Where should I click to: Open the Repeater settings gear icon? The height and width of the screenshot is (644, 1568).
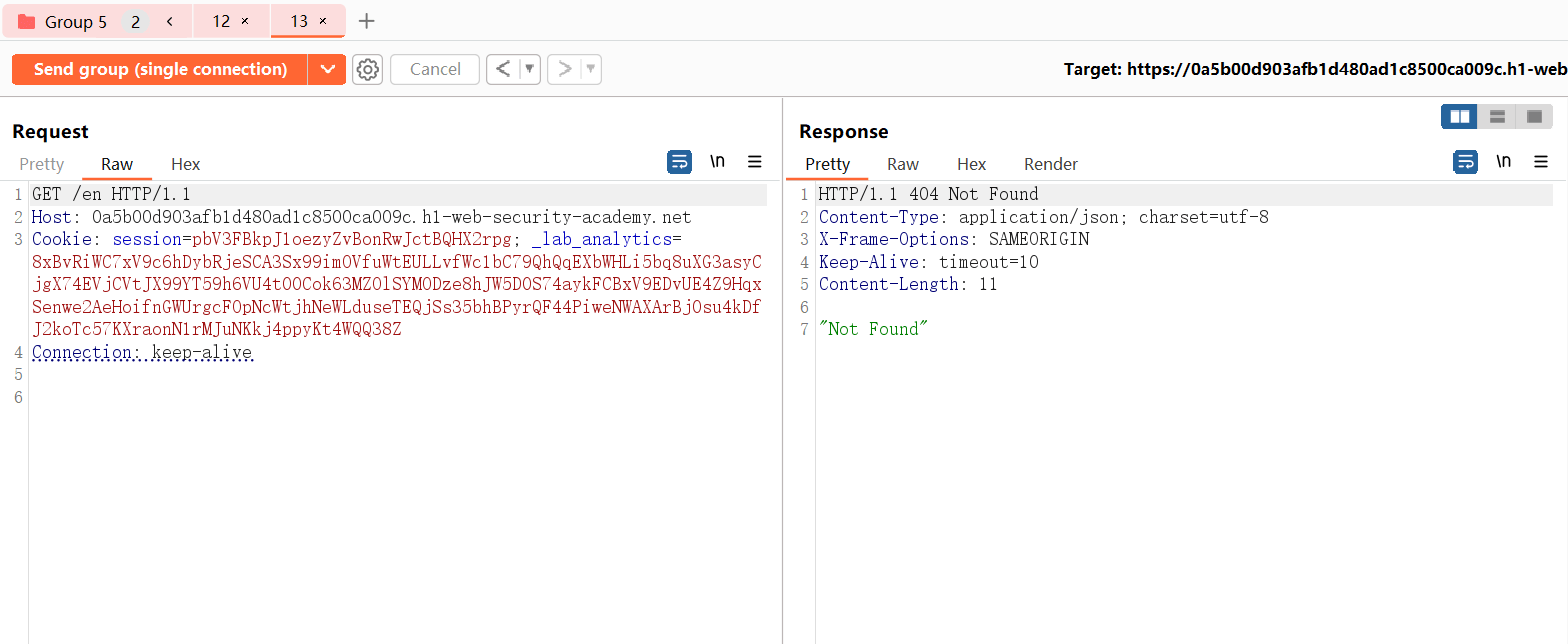click(x=368, y=69)
